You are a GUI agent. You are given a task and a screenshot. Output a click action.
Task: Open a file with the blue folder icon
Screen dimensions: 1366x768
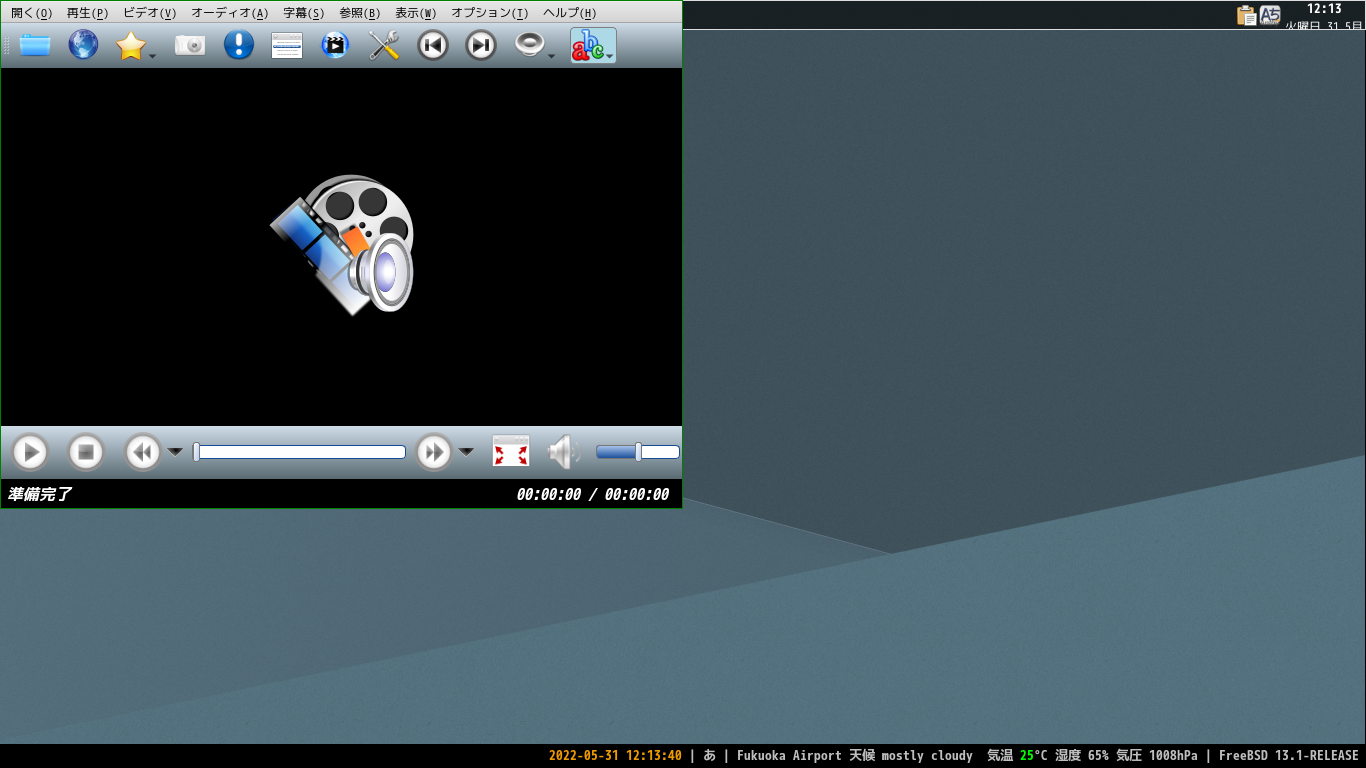click(35, 45)
